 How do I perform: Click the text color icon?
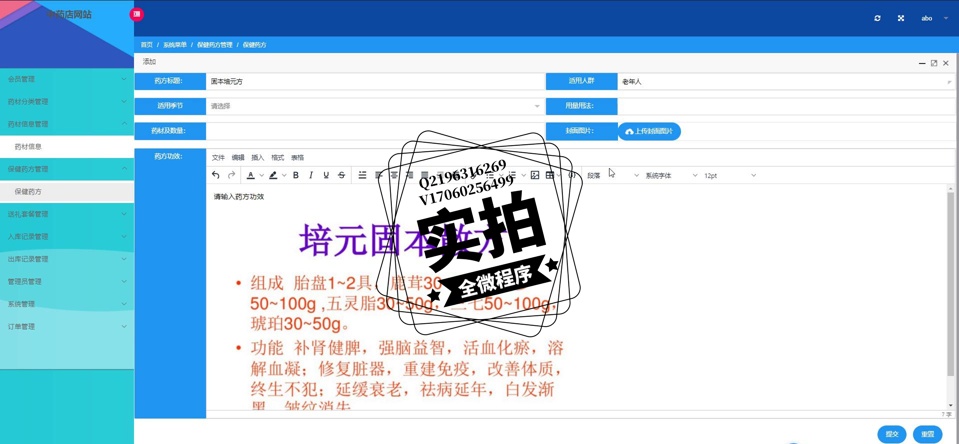(x=251, y=175)
